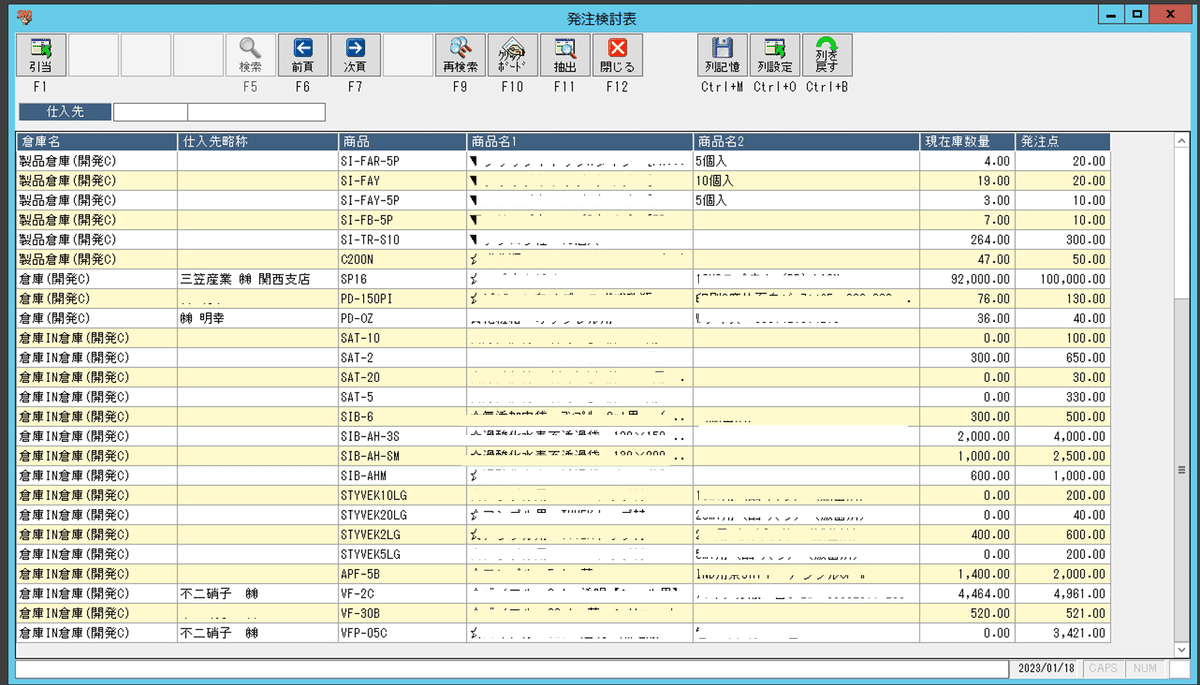Click the 現在庫数量 column header
The width and height of the screenshot is (1200, 685).
point(967,141)
